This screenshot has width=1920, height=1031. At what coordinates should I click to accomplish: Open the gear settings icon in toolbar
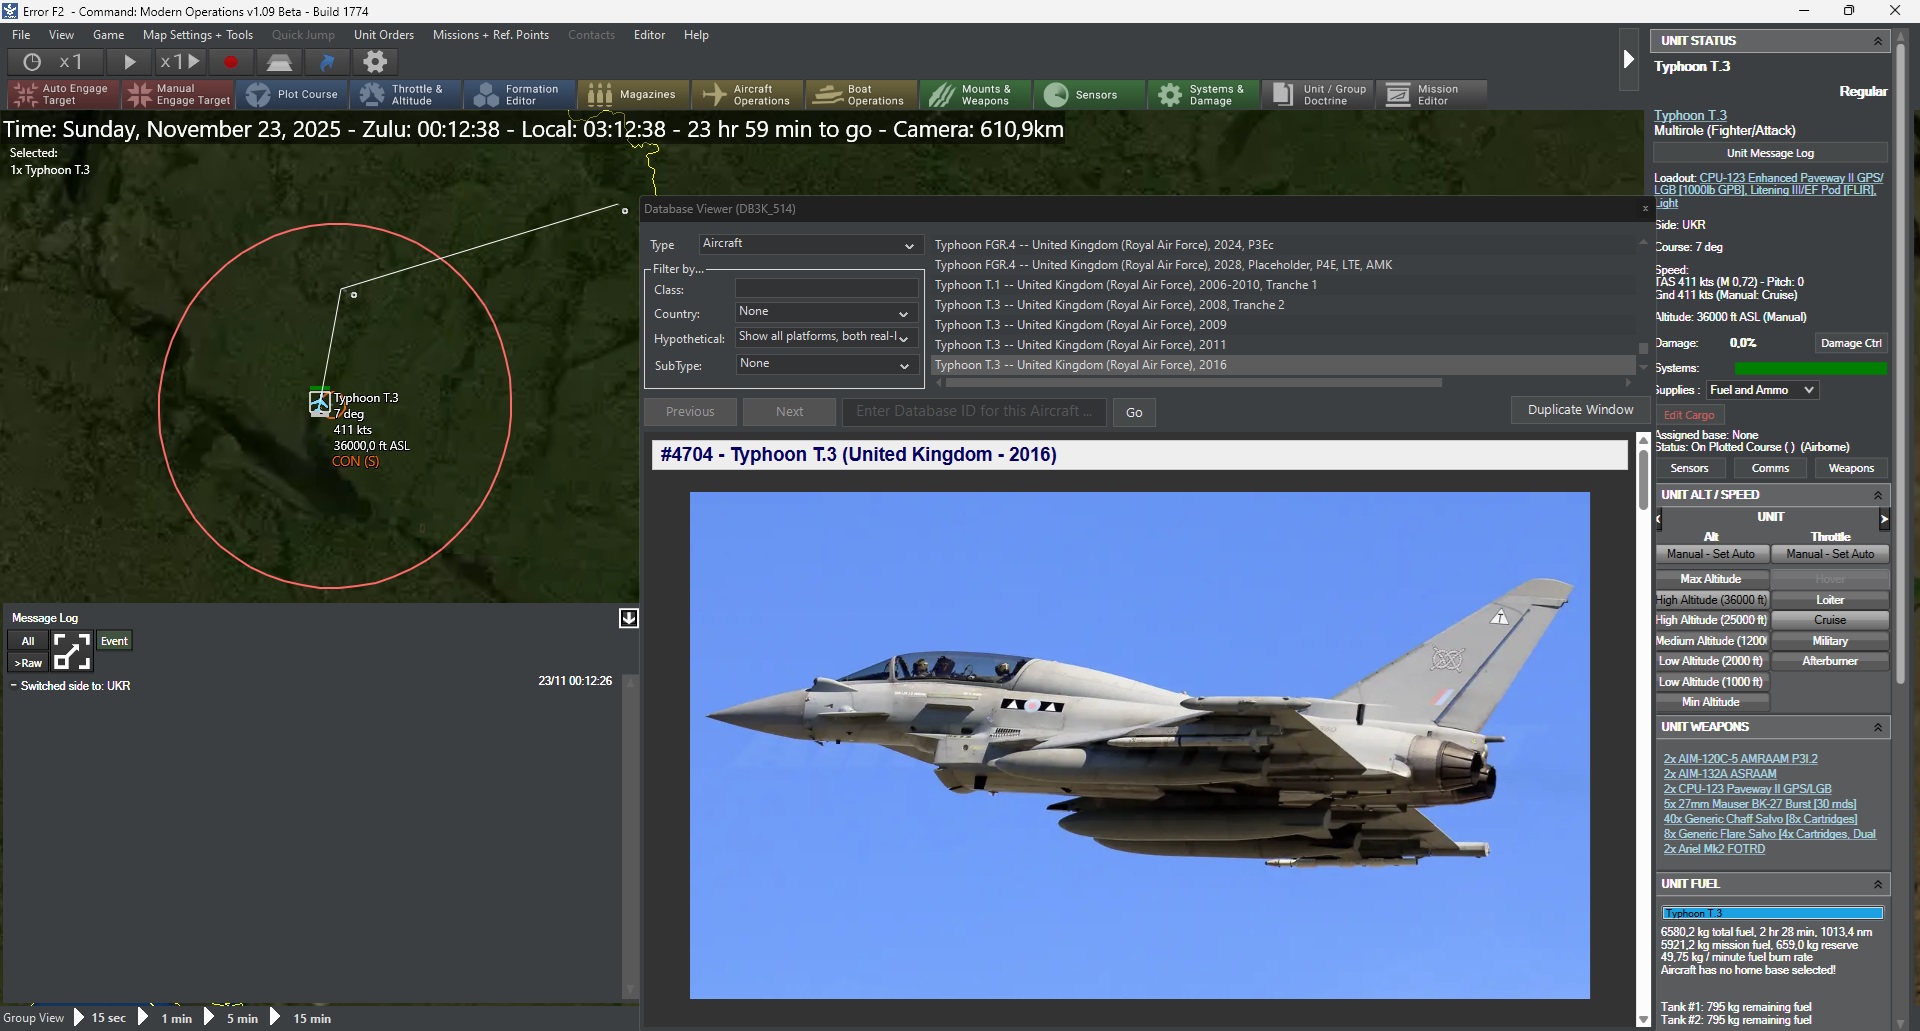tap(375, 62)
